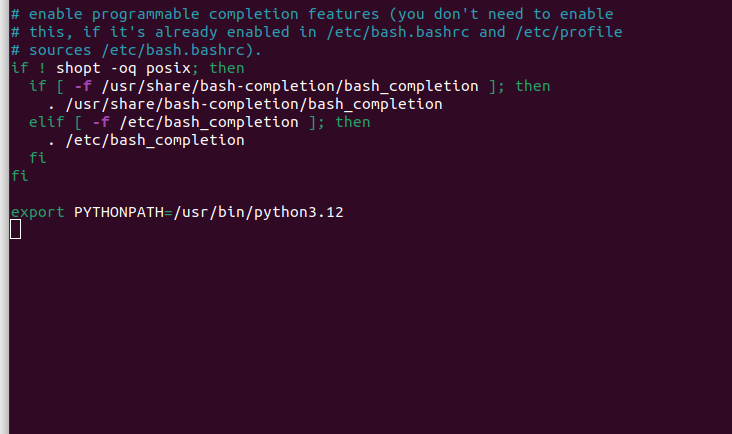Click the shopt command text

point(78,68)
